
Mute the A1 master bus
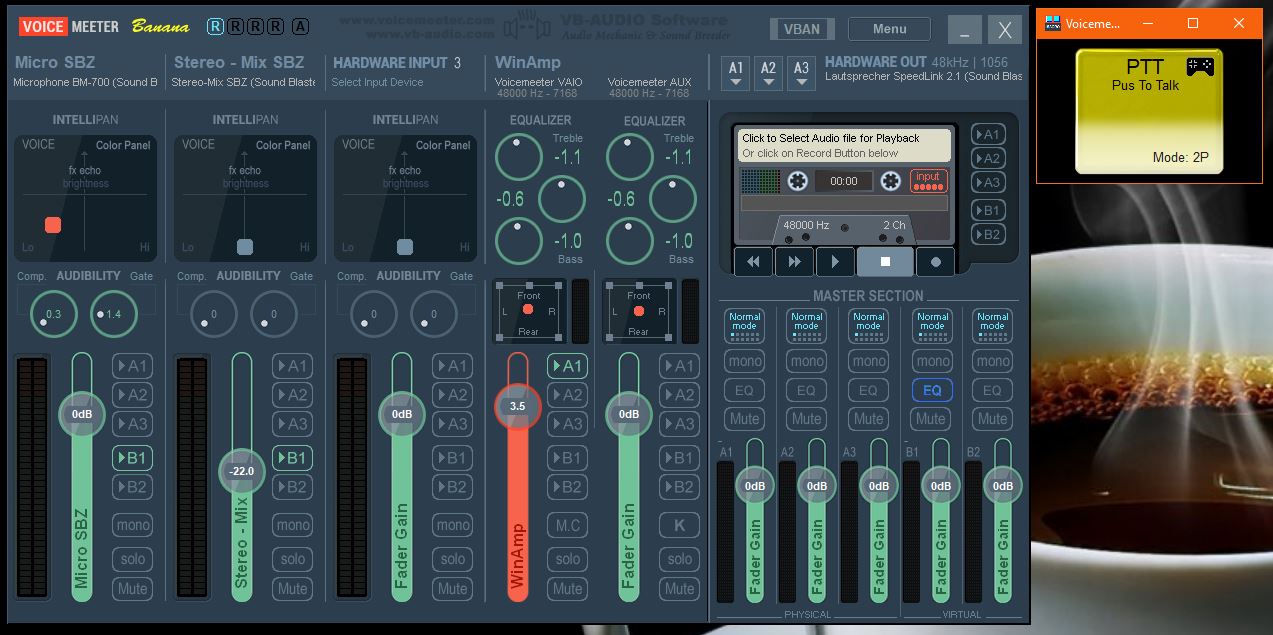744,419
